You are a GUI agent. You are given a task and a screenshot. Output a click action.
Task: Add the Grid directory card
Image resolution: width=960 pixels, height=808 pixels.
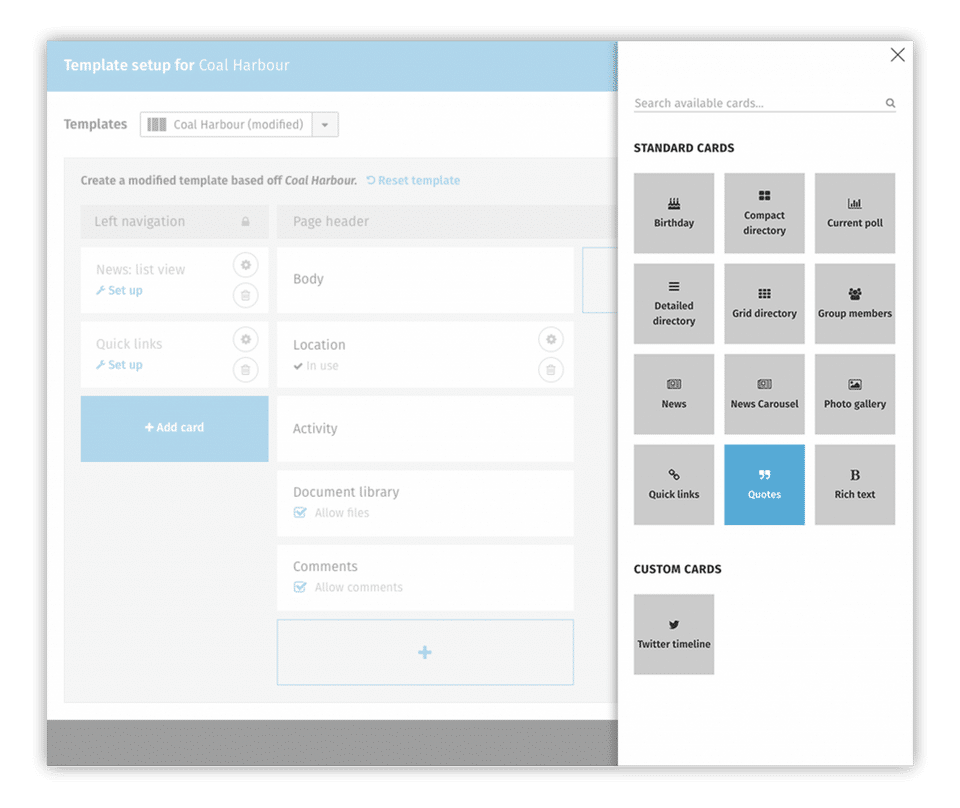pos(764,304)
